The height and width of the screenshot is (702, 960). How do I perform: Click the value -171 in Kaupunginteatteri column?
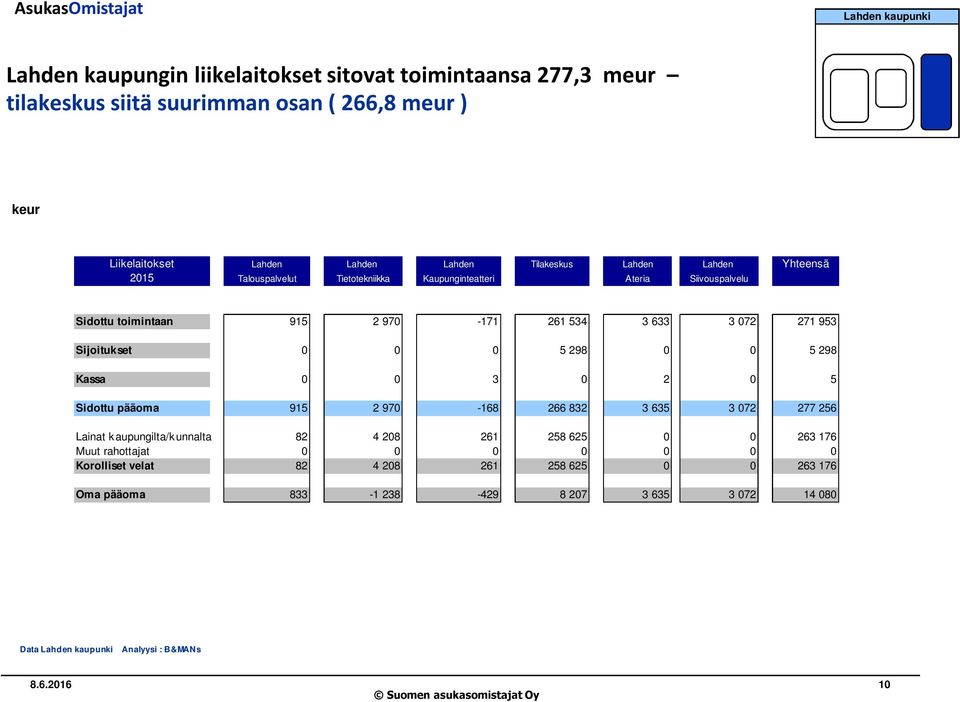(x=488, y=321)
